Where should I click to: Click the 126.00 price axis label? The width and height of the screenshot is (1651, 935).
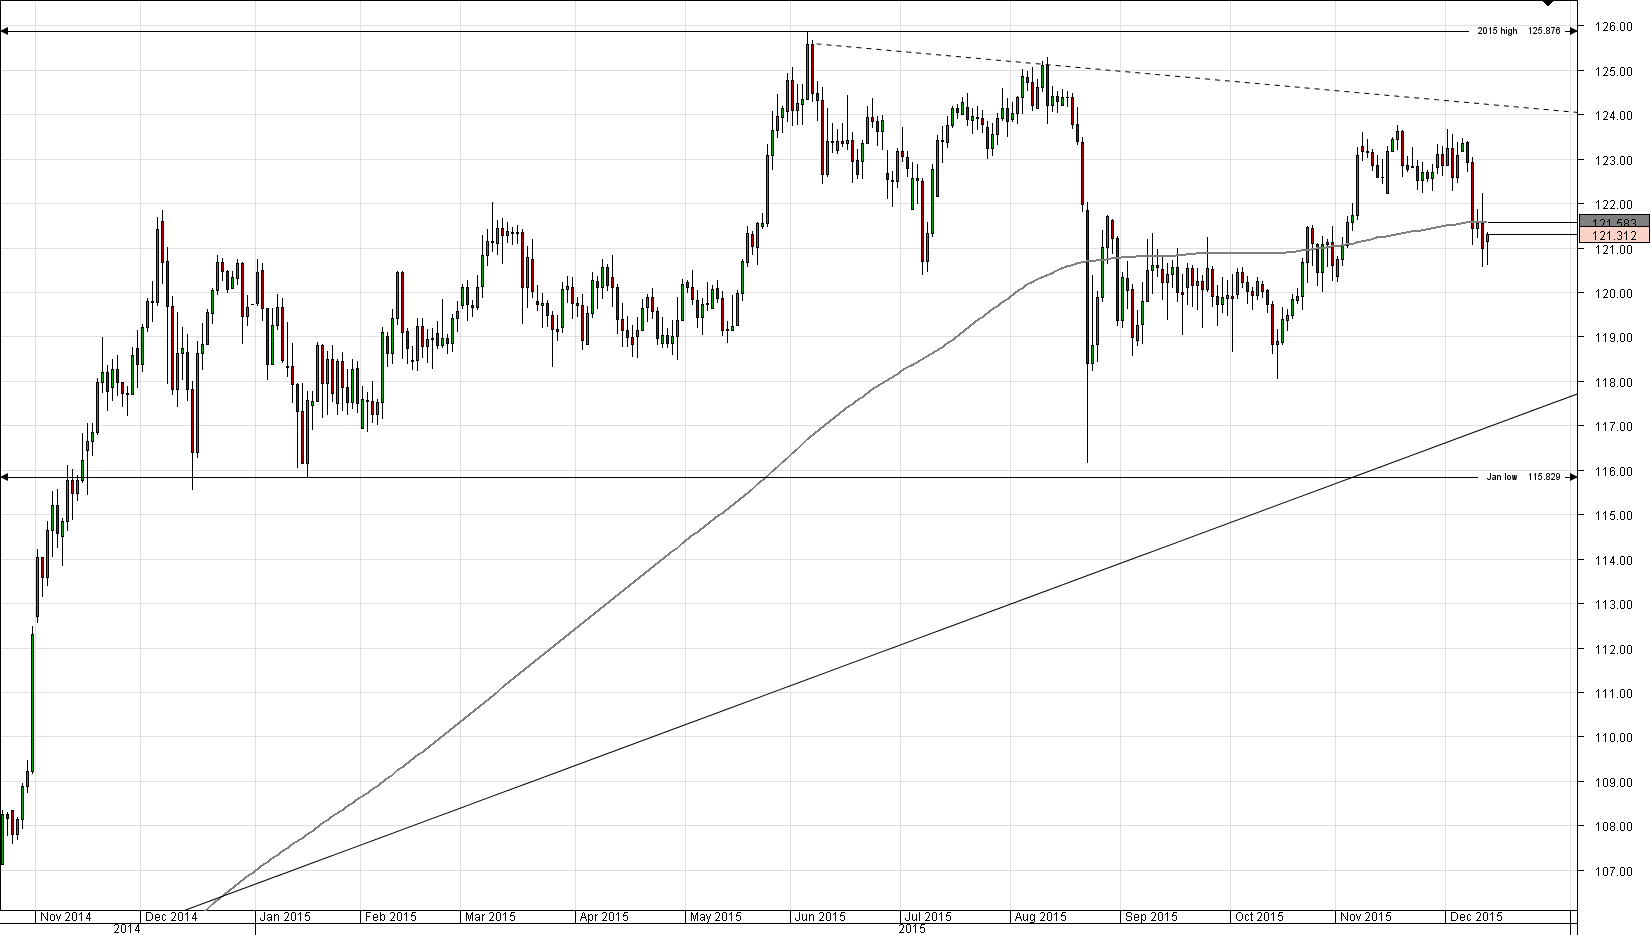point(1615,27)
